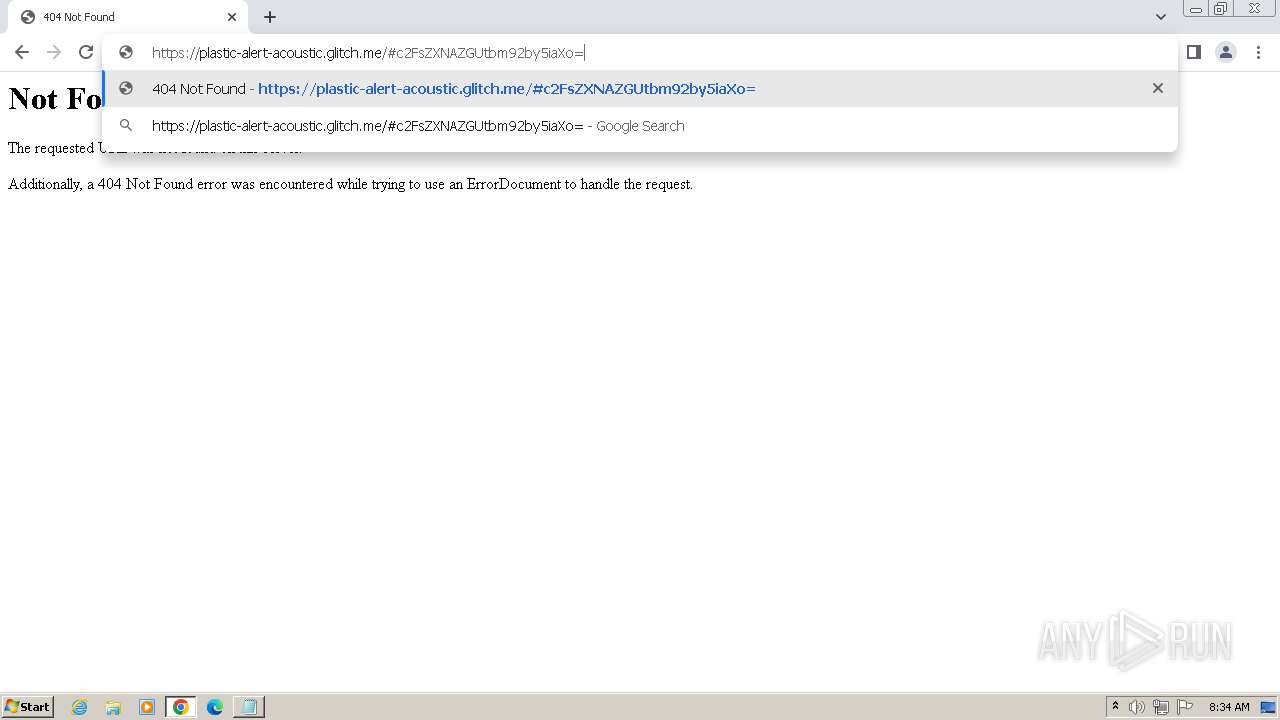Screen dimensions: 1280x720
Task: Select the 404 Not Found tab
Action: pos(128,17)
